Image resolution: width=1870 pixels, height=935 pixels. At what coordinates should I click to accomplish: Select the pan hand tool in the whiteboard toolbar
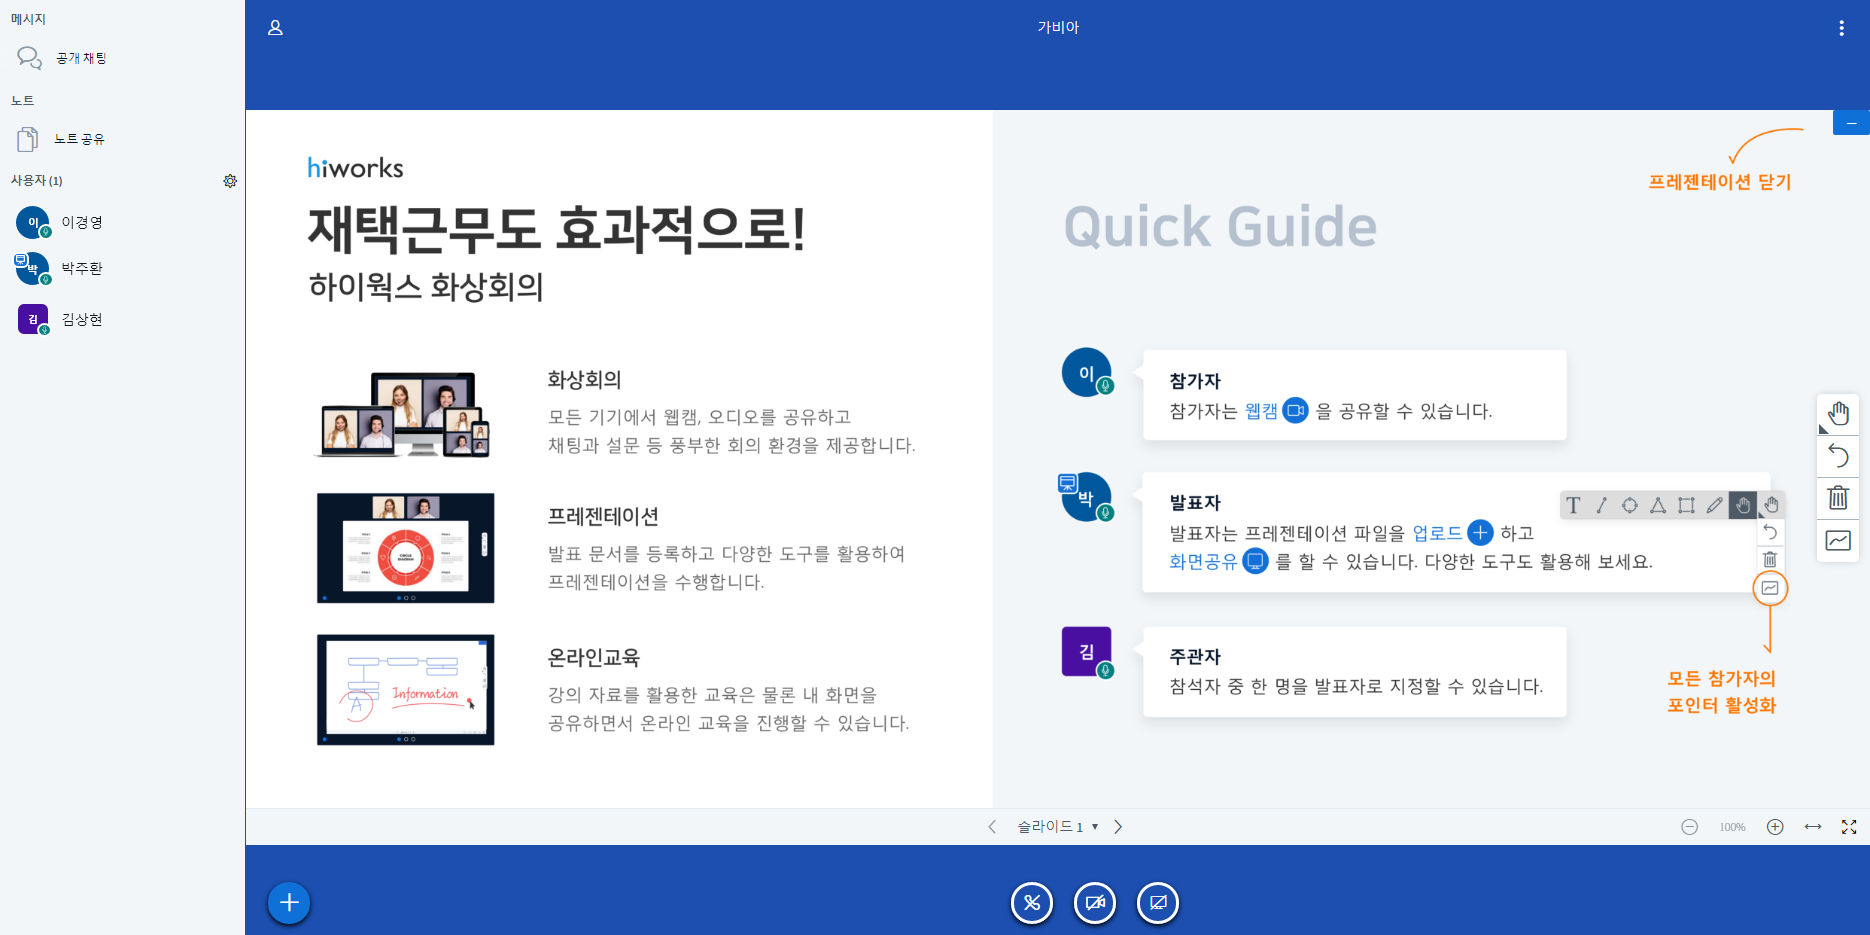[1838, 414]
